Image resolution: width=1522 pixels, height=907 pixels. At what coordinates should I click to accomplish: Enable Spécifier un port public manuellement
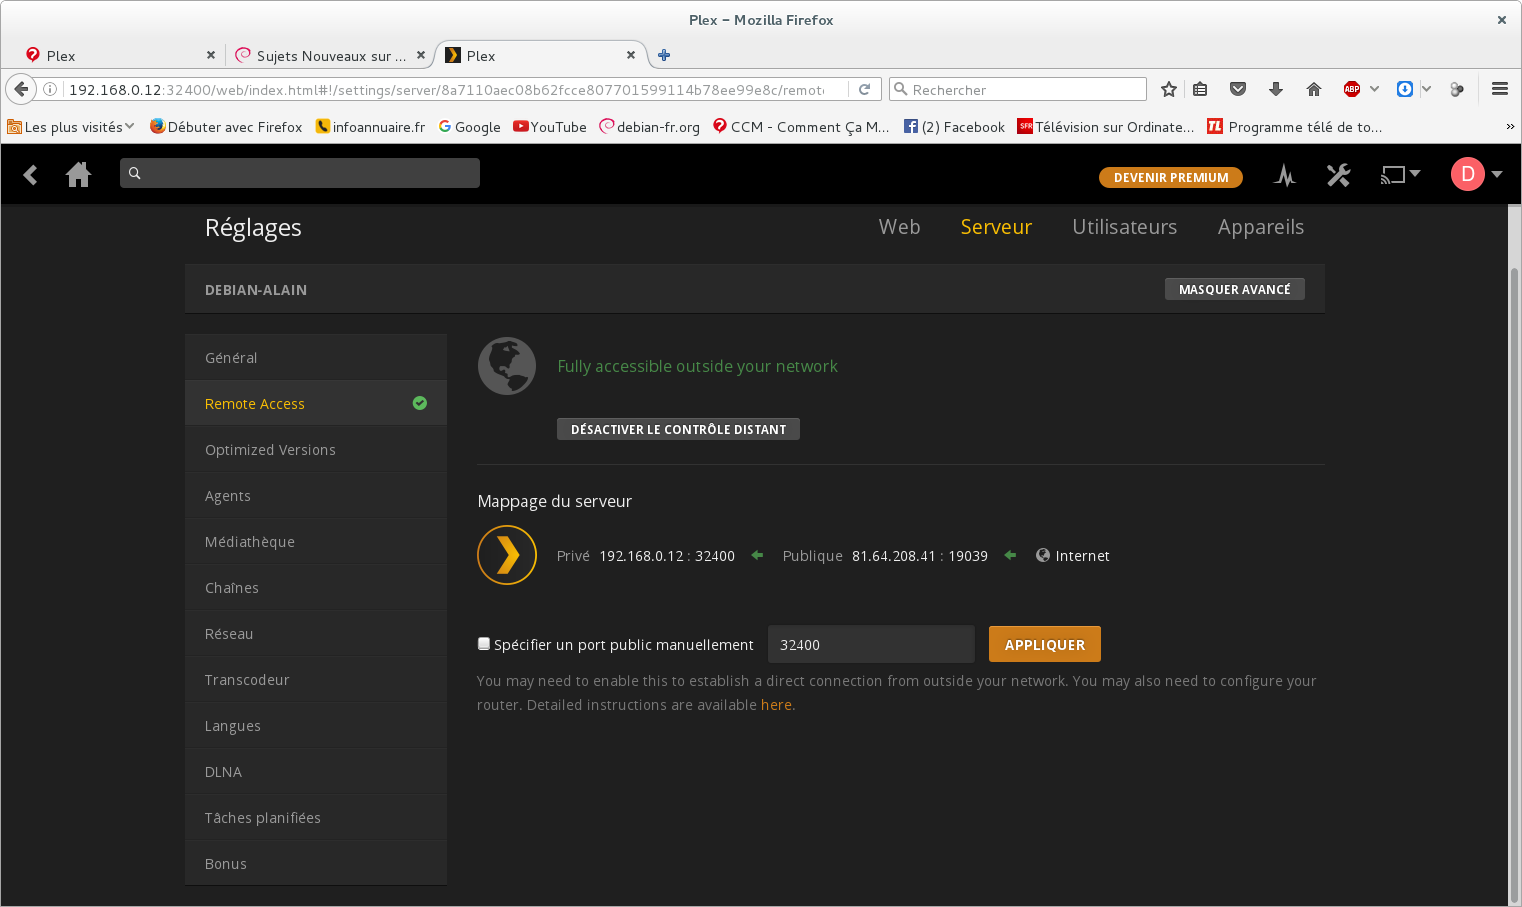[484, 644]
